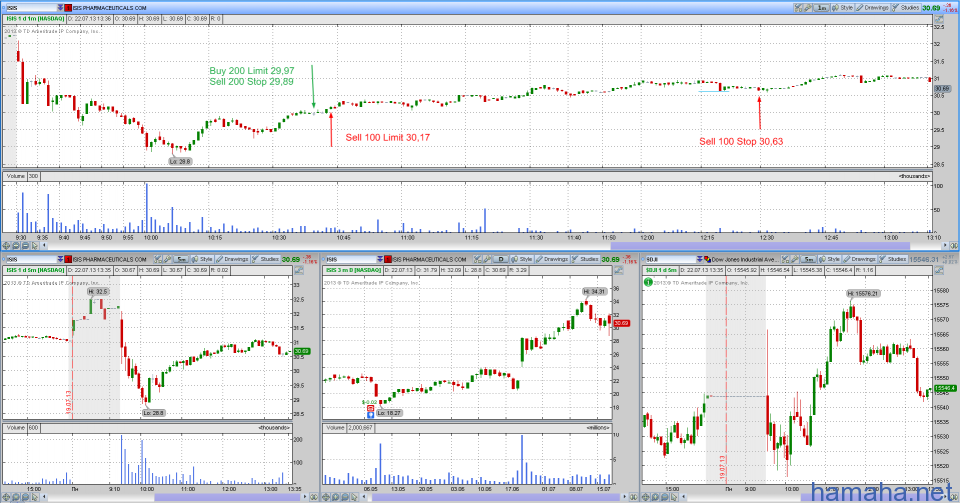
Task: Click the symbol field in the ISIS daily chart
Action: (351, 259)
